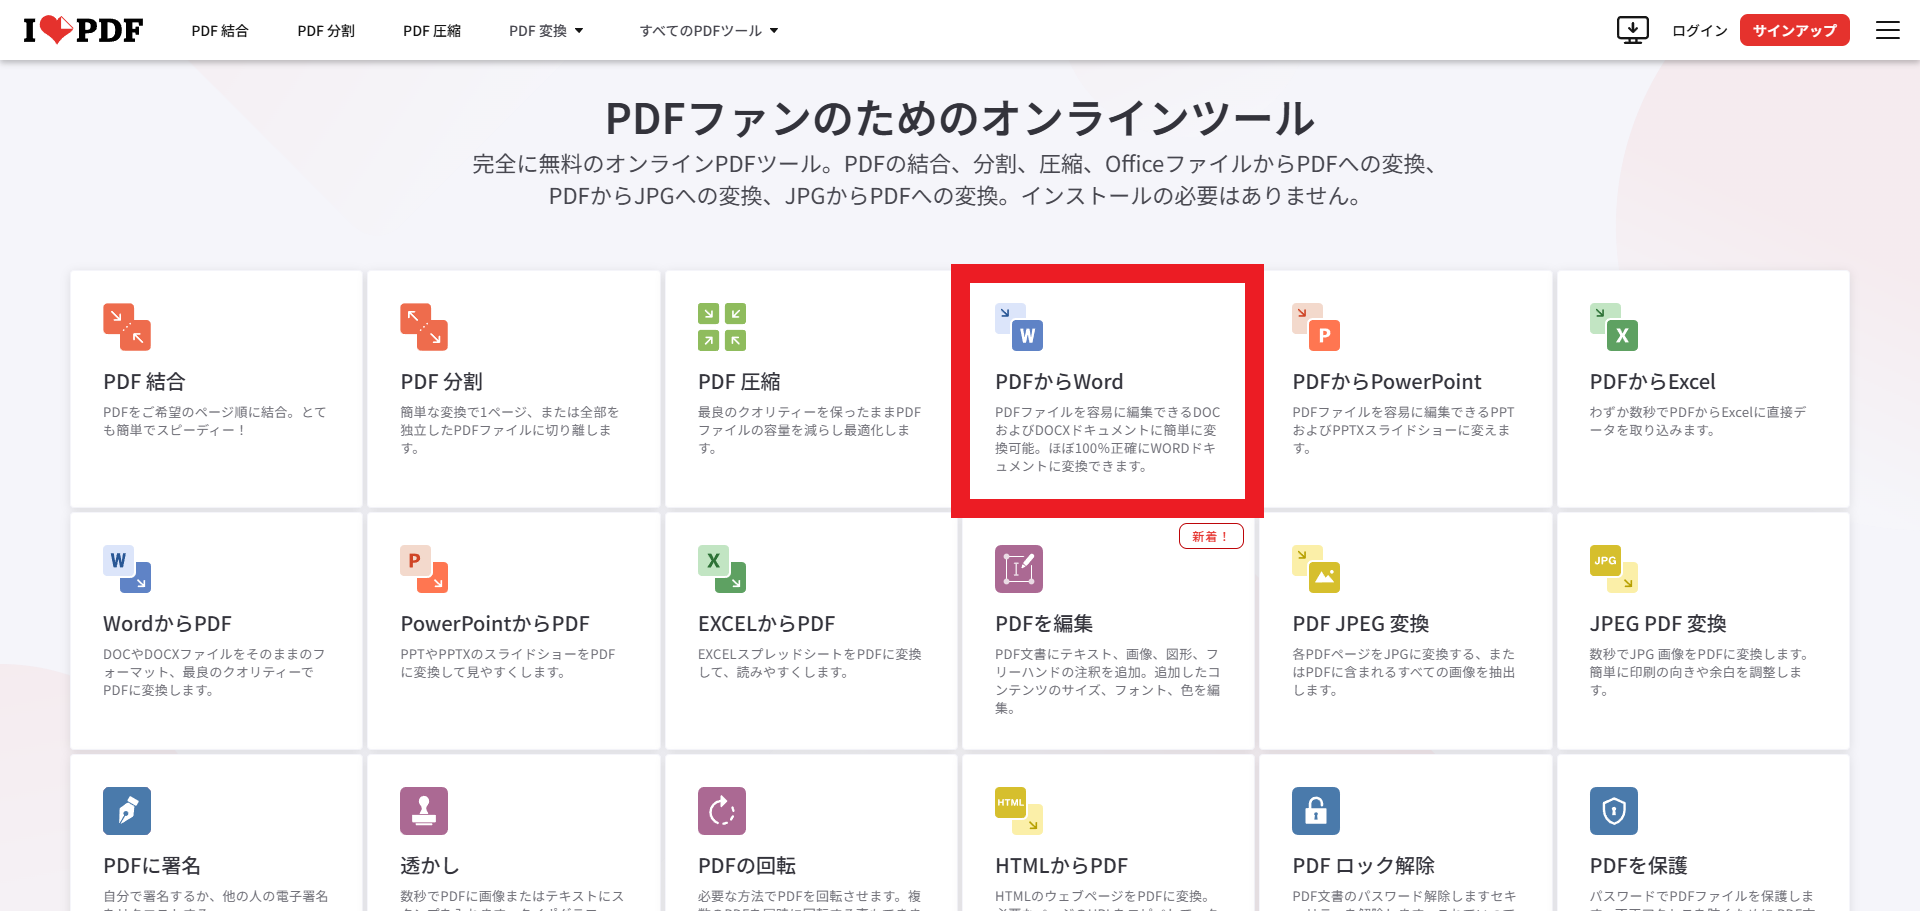Open the PDF 分割 tool icon

[424, 327]
